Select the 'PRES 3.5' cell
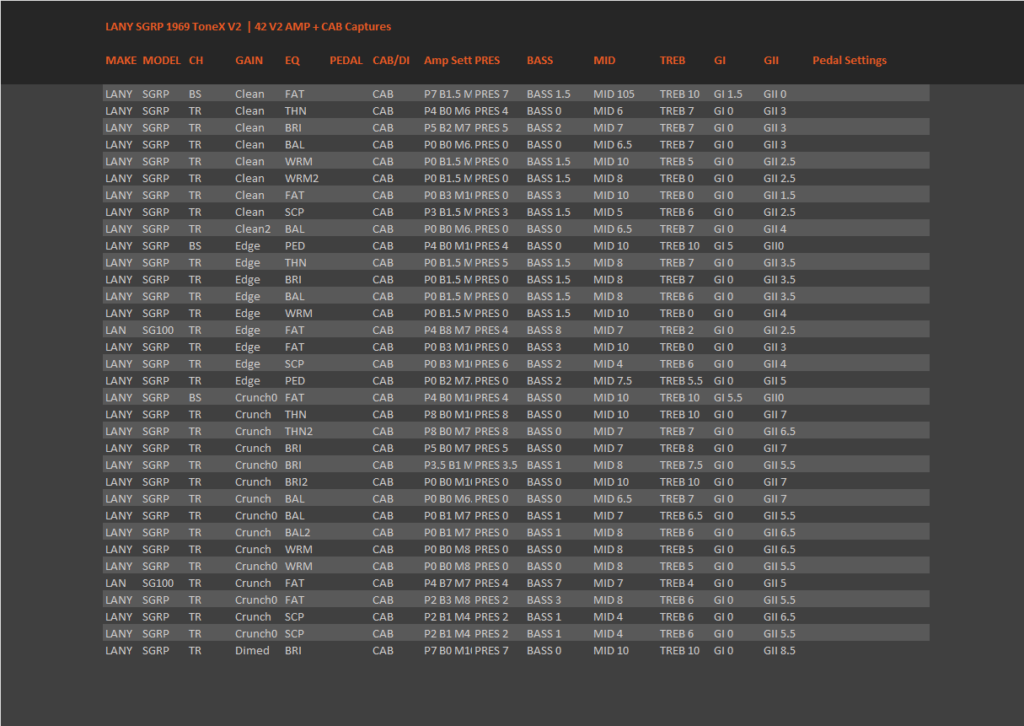1024x726 pixels. [x=496, y=465]
